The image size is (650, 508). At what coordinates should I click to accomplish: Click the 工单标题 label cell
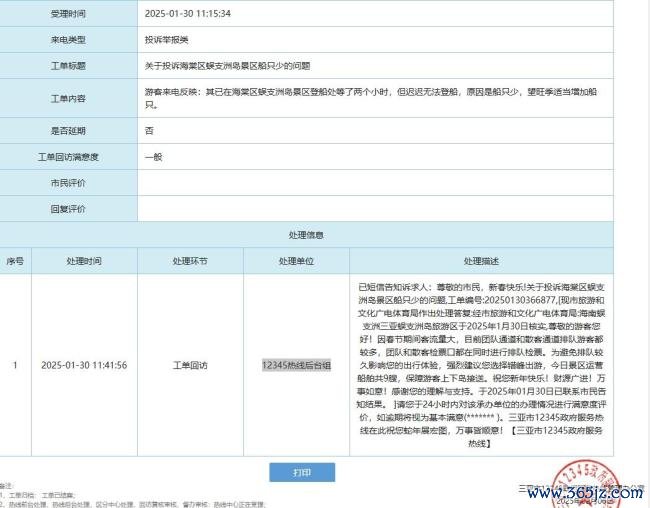[x=68, y=66]
